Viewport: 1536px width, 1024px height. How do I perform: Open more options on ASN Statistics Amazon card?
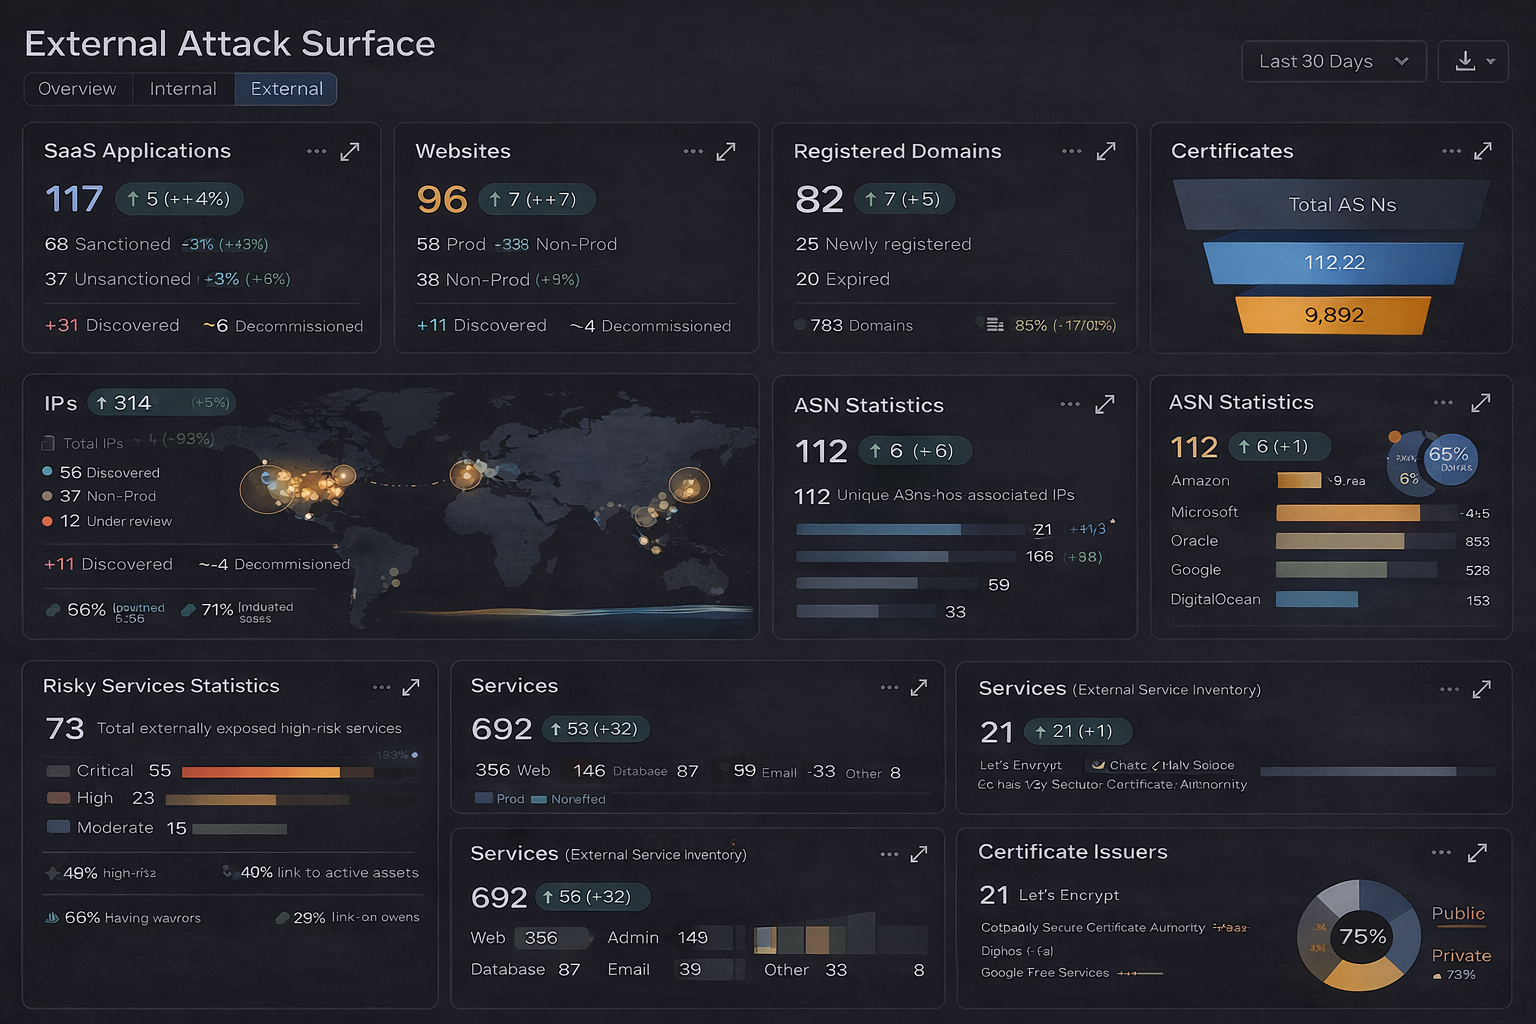tap(1443, 403)
